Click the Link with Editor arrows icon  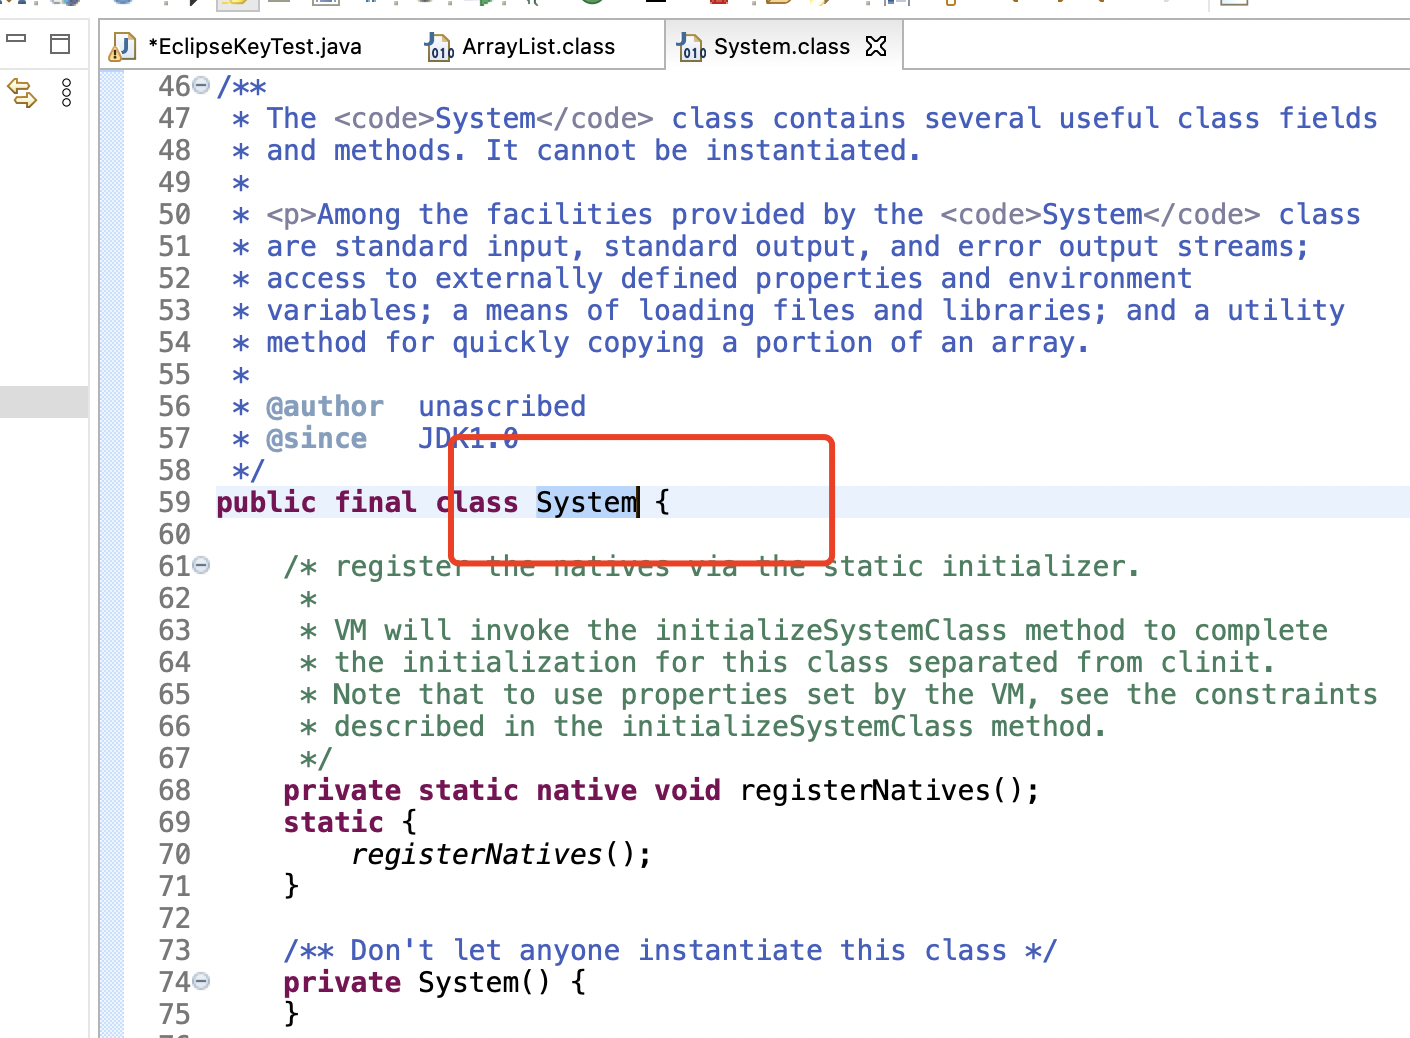point(22,93)
